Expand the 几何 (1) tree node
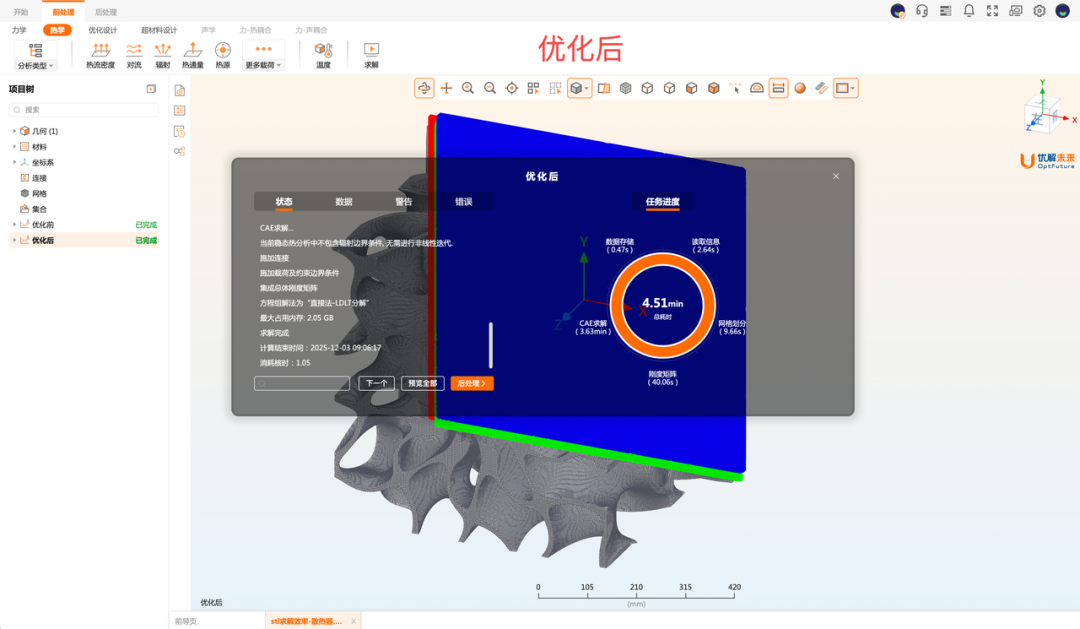Screen dimensions: 1080x629 click(x=14, y=131)
